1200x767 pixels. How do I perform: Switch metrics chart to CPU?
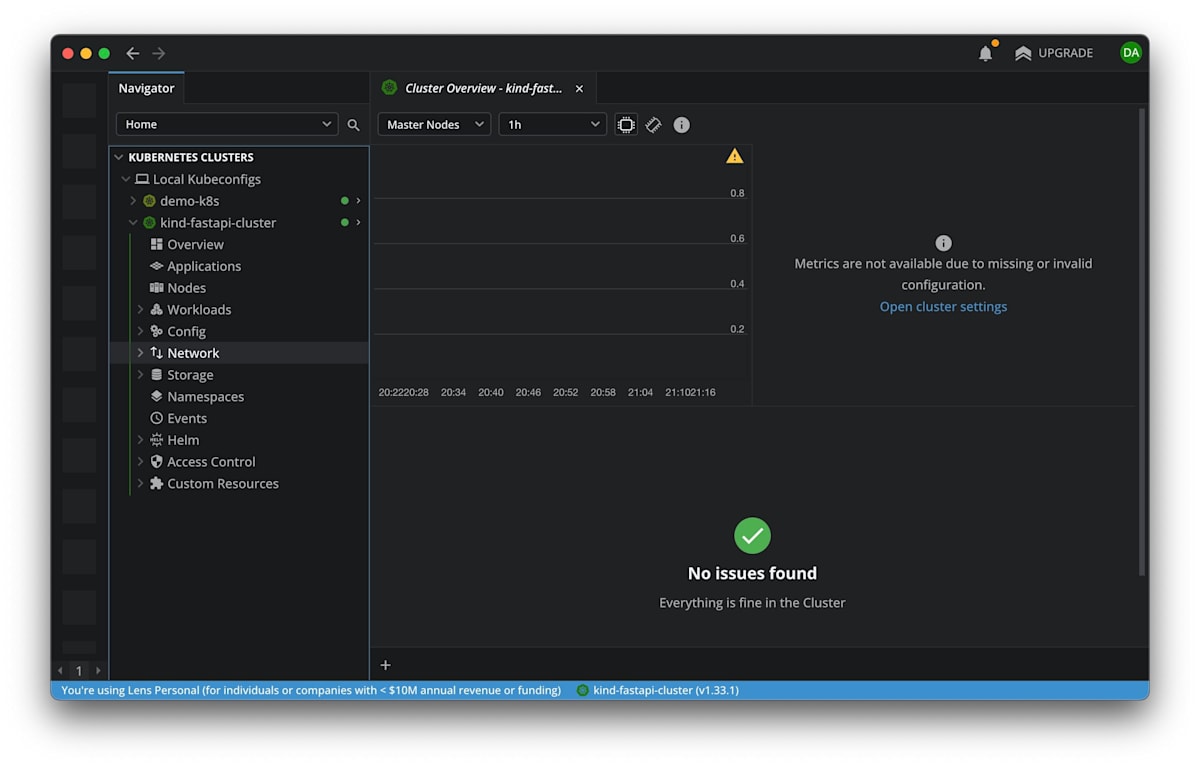[x=626, y=125]
